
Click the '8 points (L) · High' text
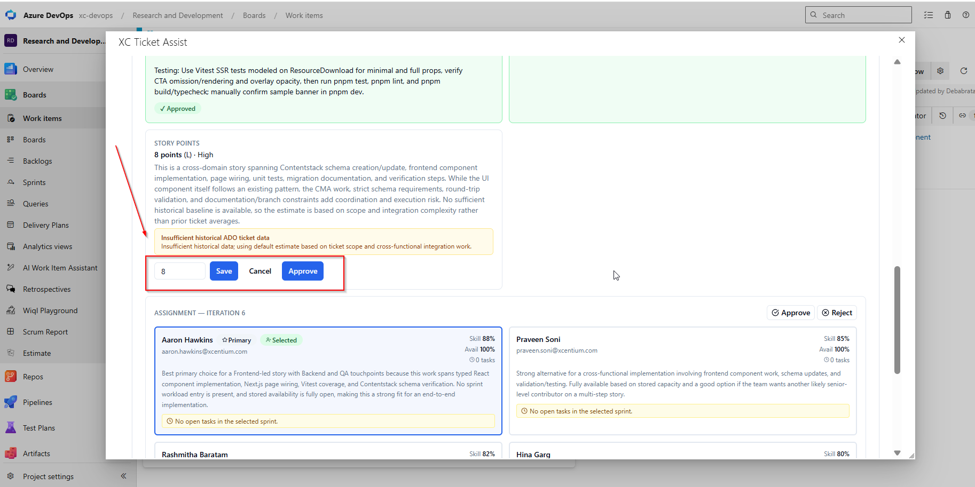(x=183, y=154)
